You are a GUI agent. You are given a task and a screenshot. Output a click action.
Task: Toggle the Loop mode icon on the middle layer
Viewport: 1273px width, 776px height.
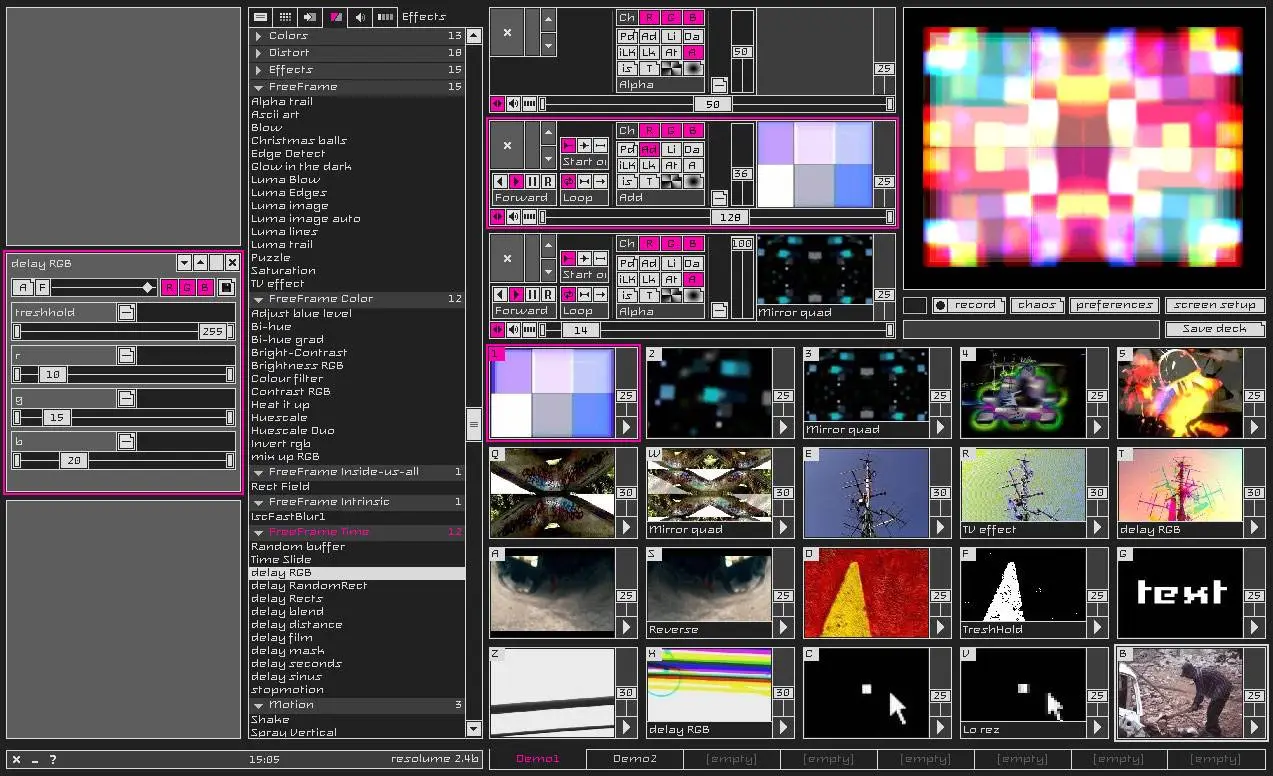[x=568, y=182]
